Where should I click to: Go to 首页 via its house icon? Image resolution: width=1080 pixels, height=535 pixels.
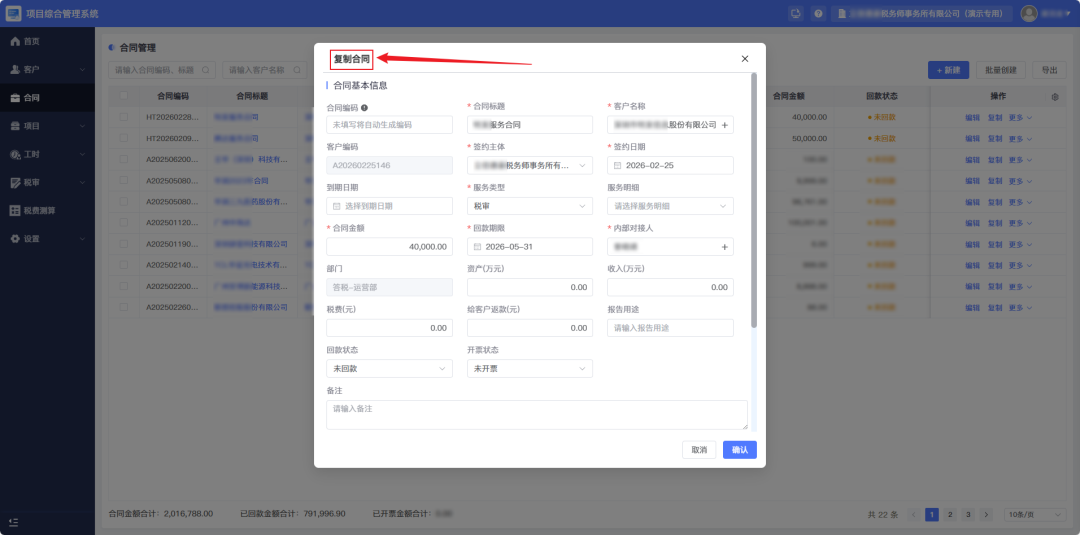point(15,41)
